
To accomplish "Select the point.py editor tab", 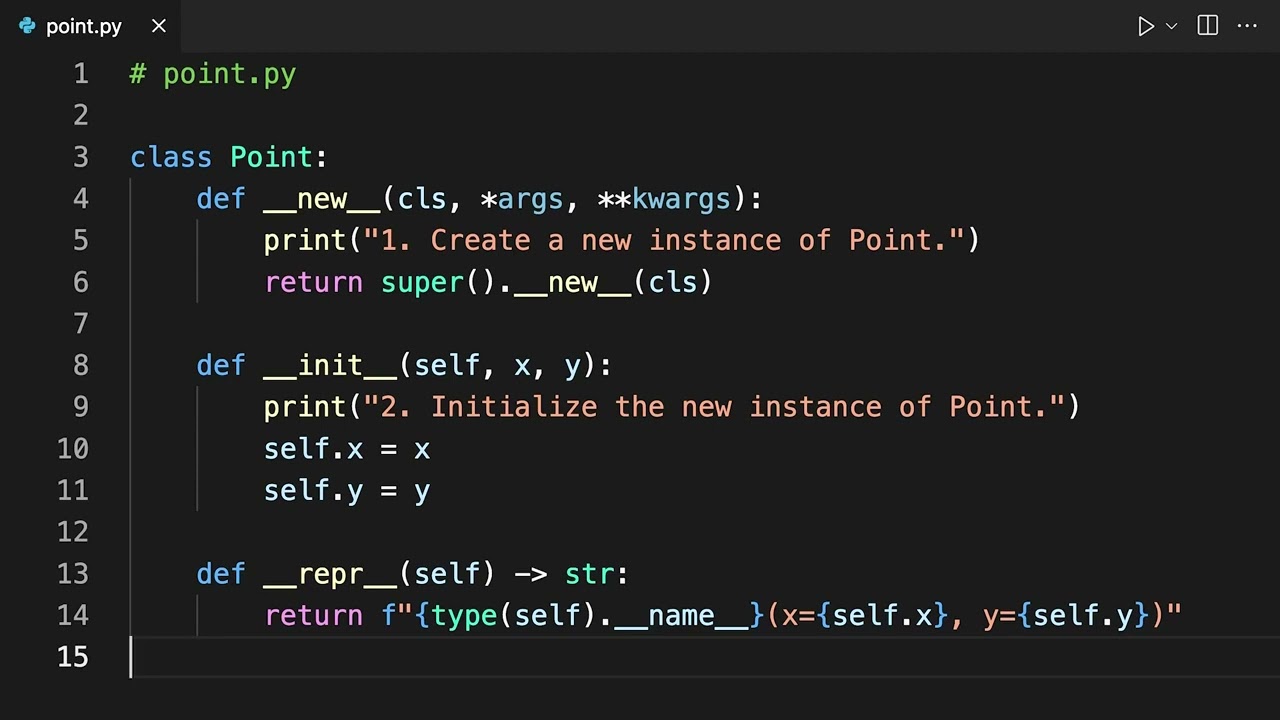I will (x=92, y=26).
